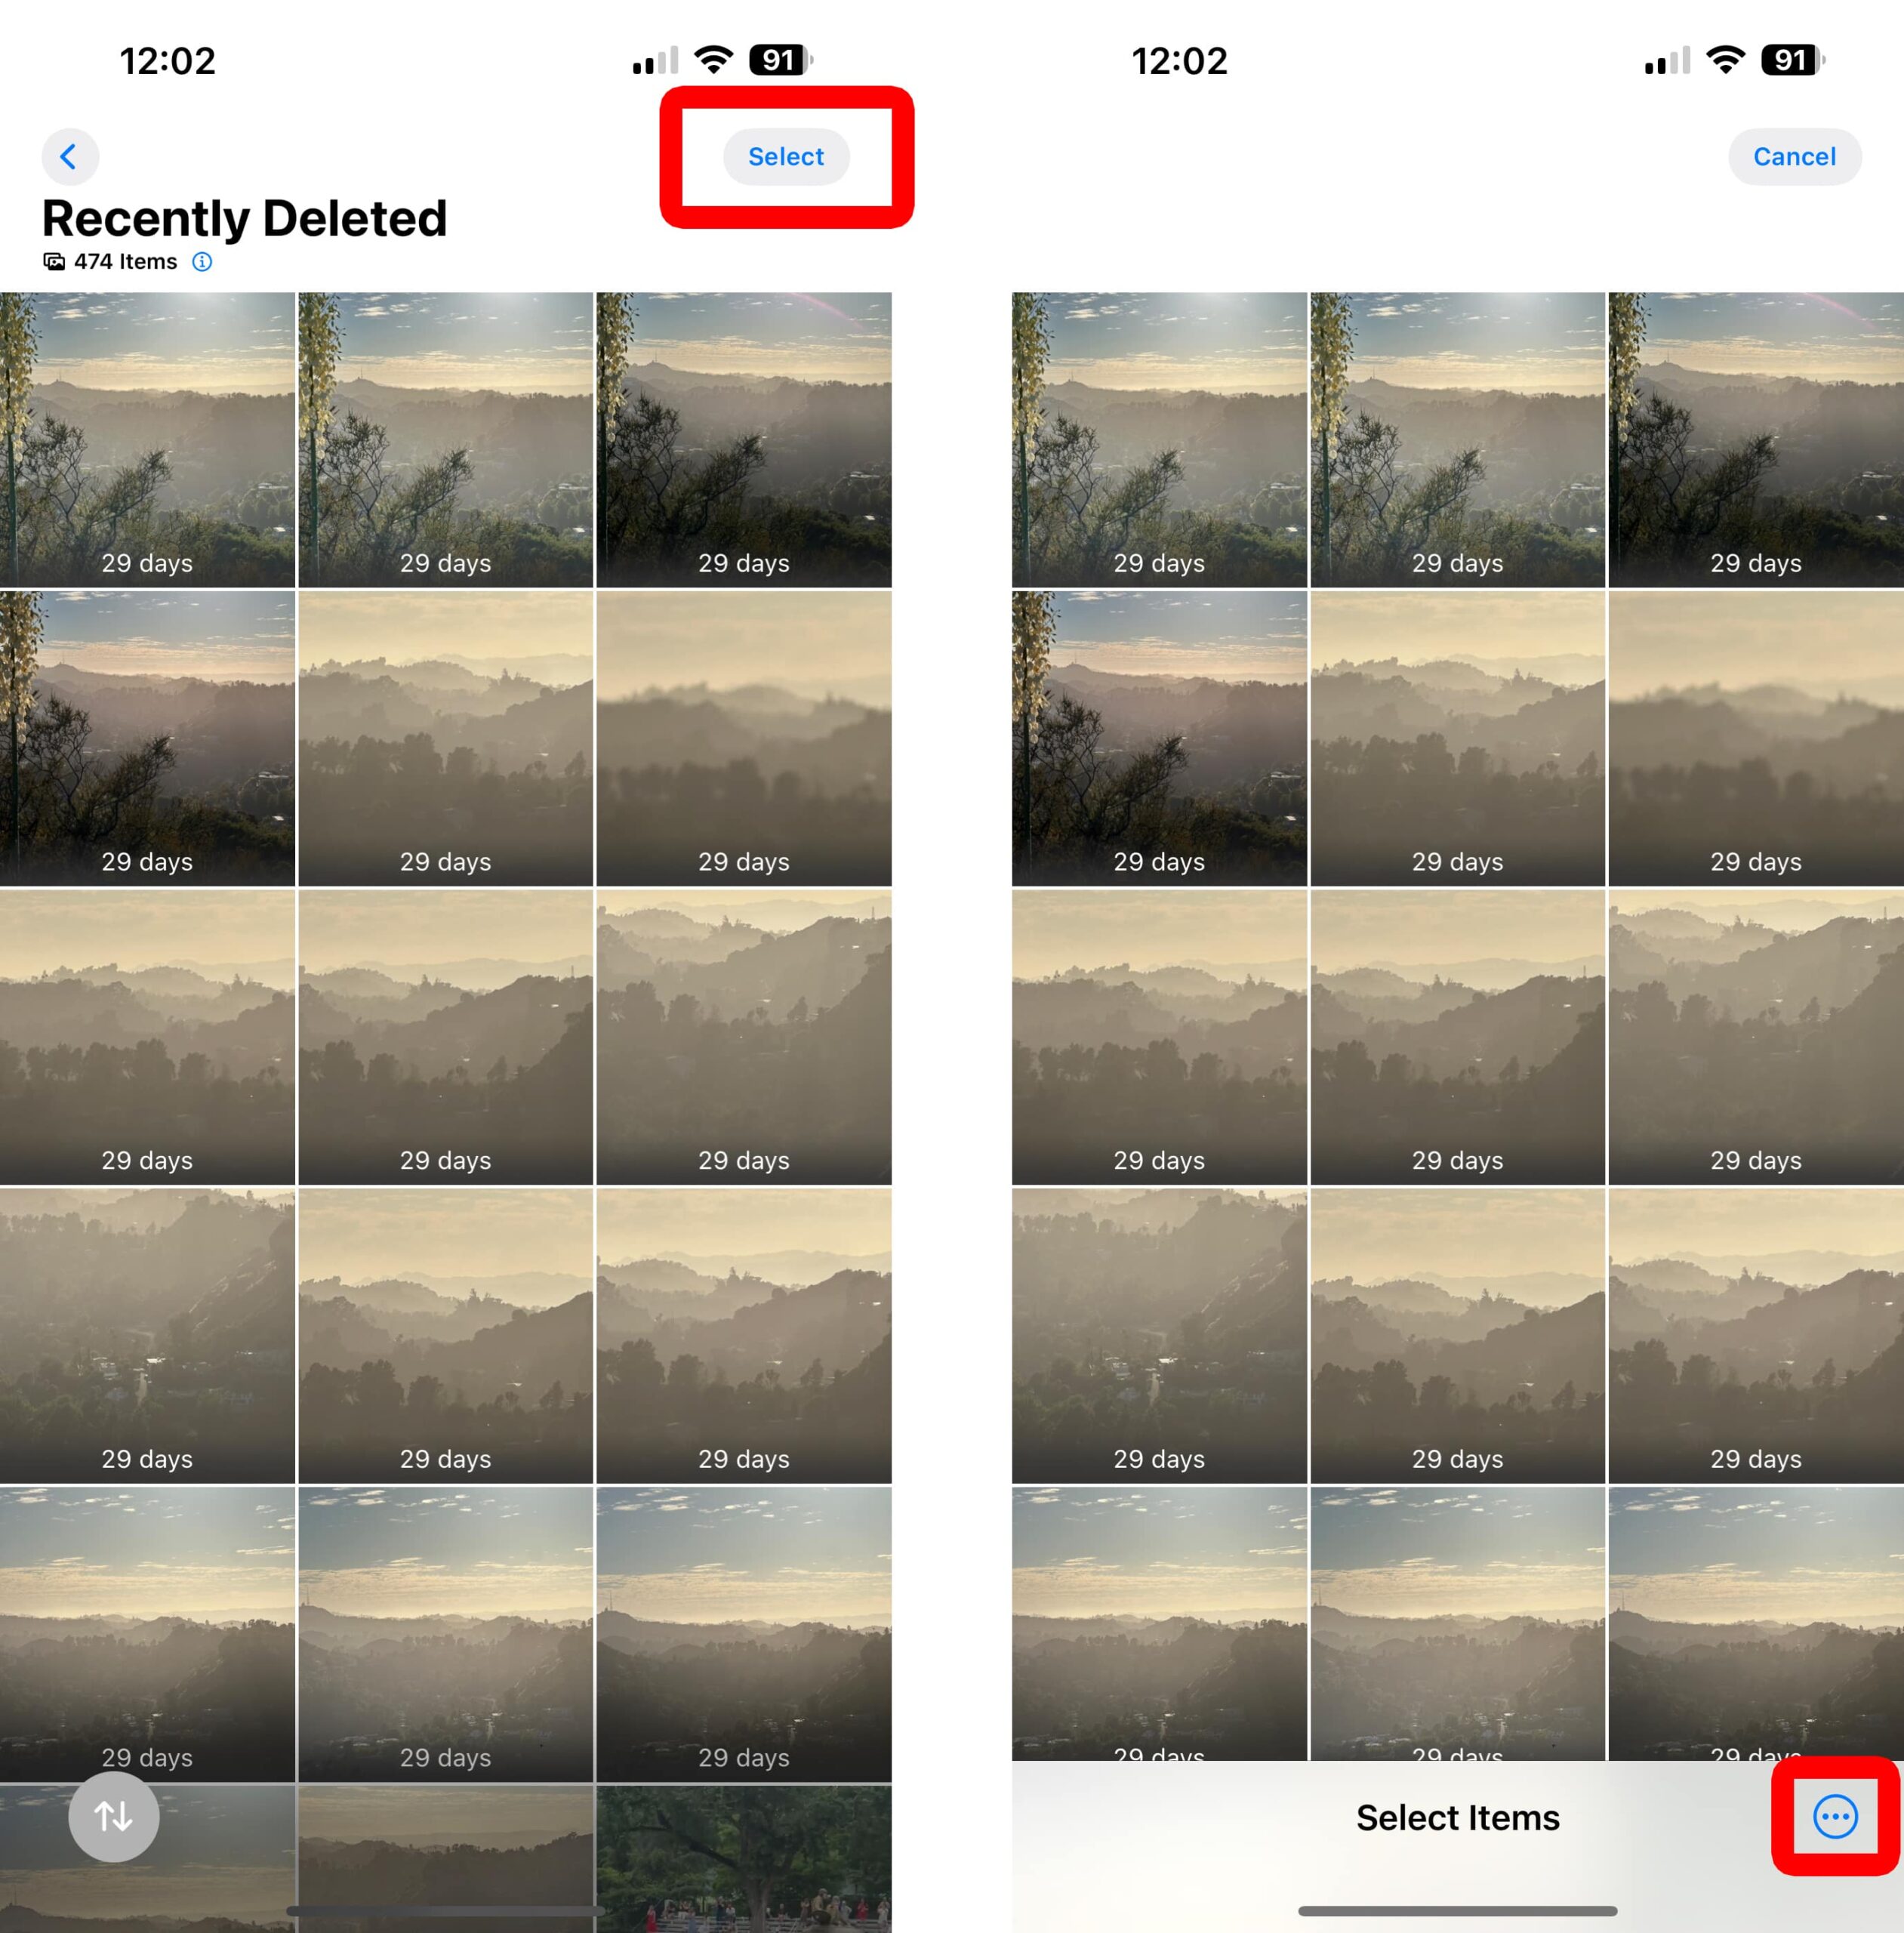Tap the Select Items toolbar label
Viewport: 1904px width, 1933px height.
click(1457, 1817)
